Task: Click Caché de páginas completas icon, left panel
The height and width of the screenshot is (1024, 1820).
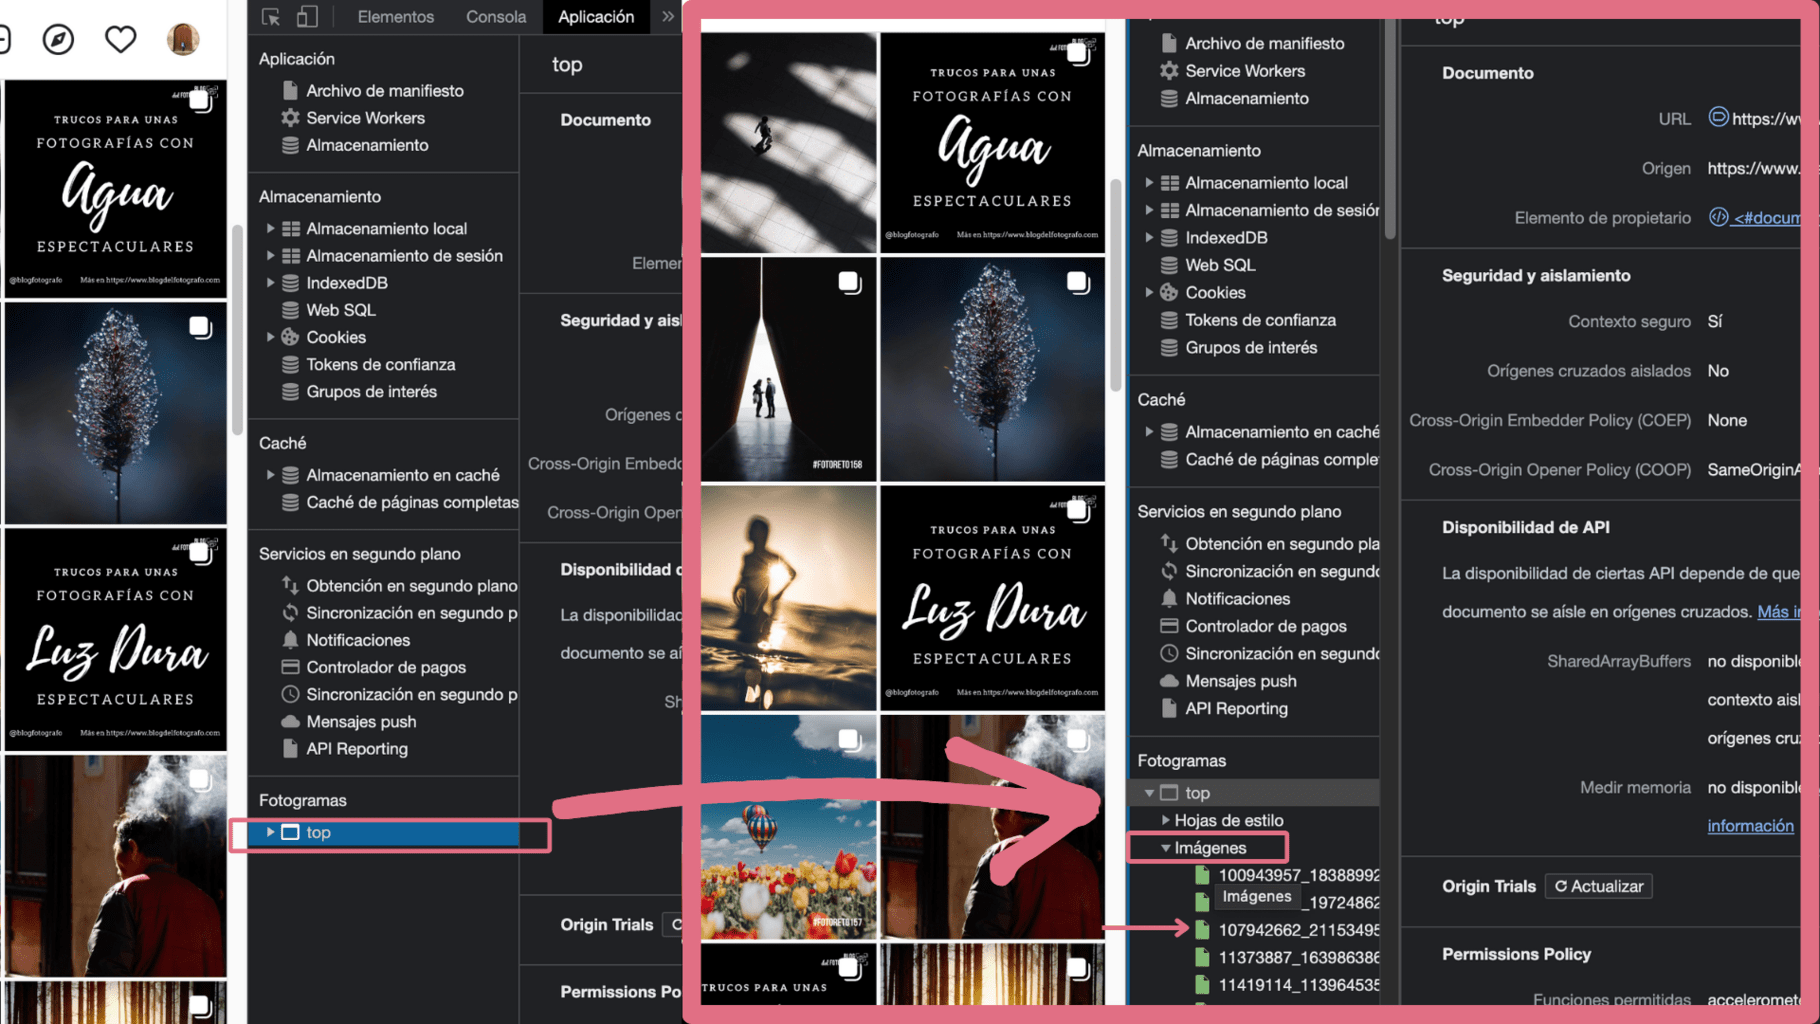Action: click(290, 502)
